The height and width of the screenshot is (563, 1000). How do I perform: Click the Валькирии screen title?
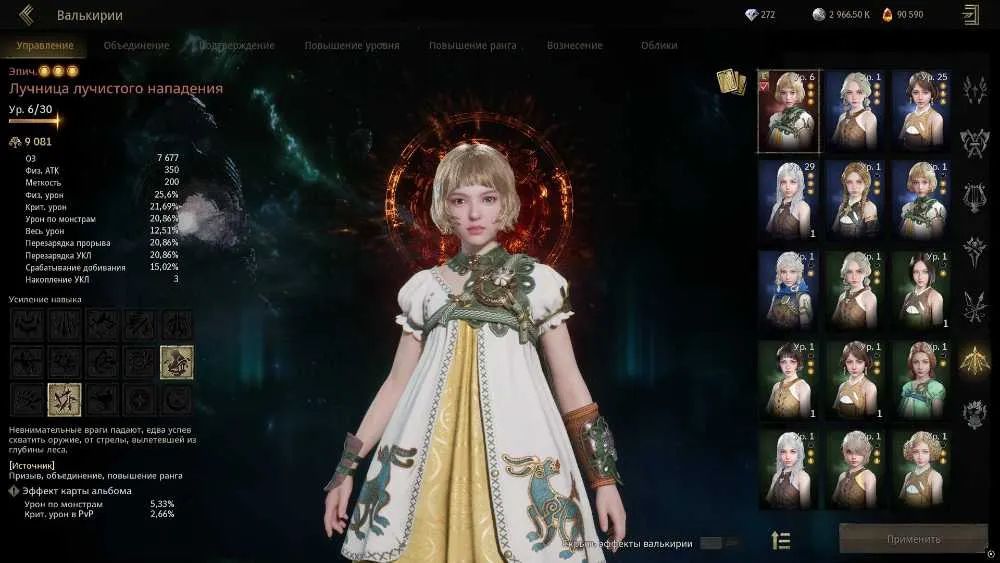tap(89, 15)
